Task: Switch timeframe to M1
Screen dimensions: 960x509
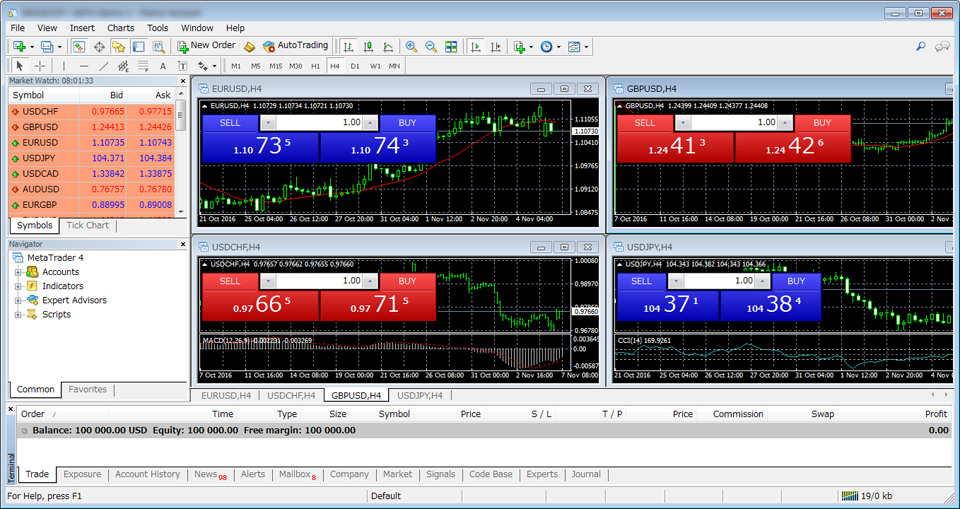Action: coord(236,66)
